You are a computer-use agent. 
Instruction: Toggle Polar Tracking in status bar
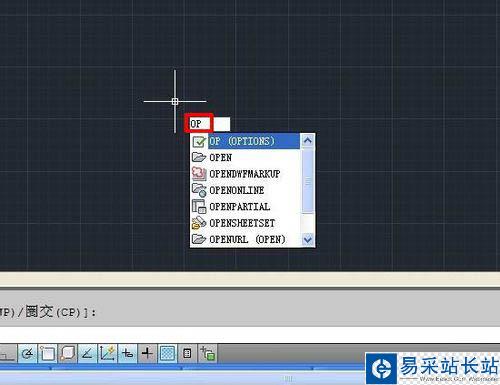[x=28, y=353]
